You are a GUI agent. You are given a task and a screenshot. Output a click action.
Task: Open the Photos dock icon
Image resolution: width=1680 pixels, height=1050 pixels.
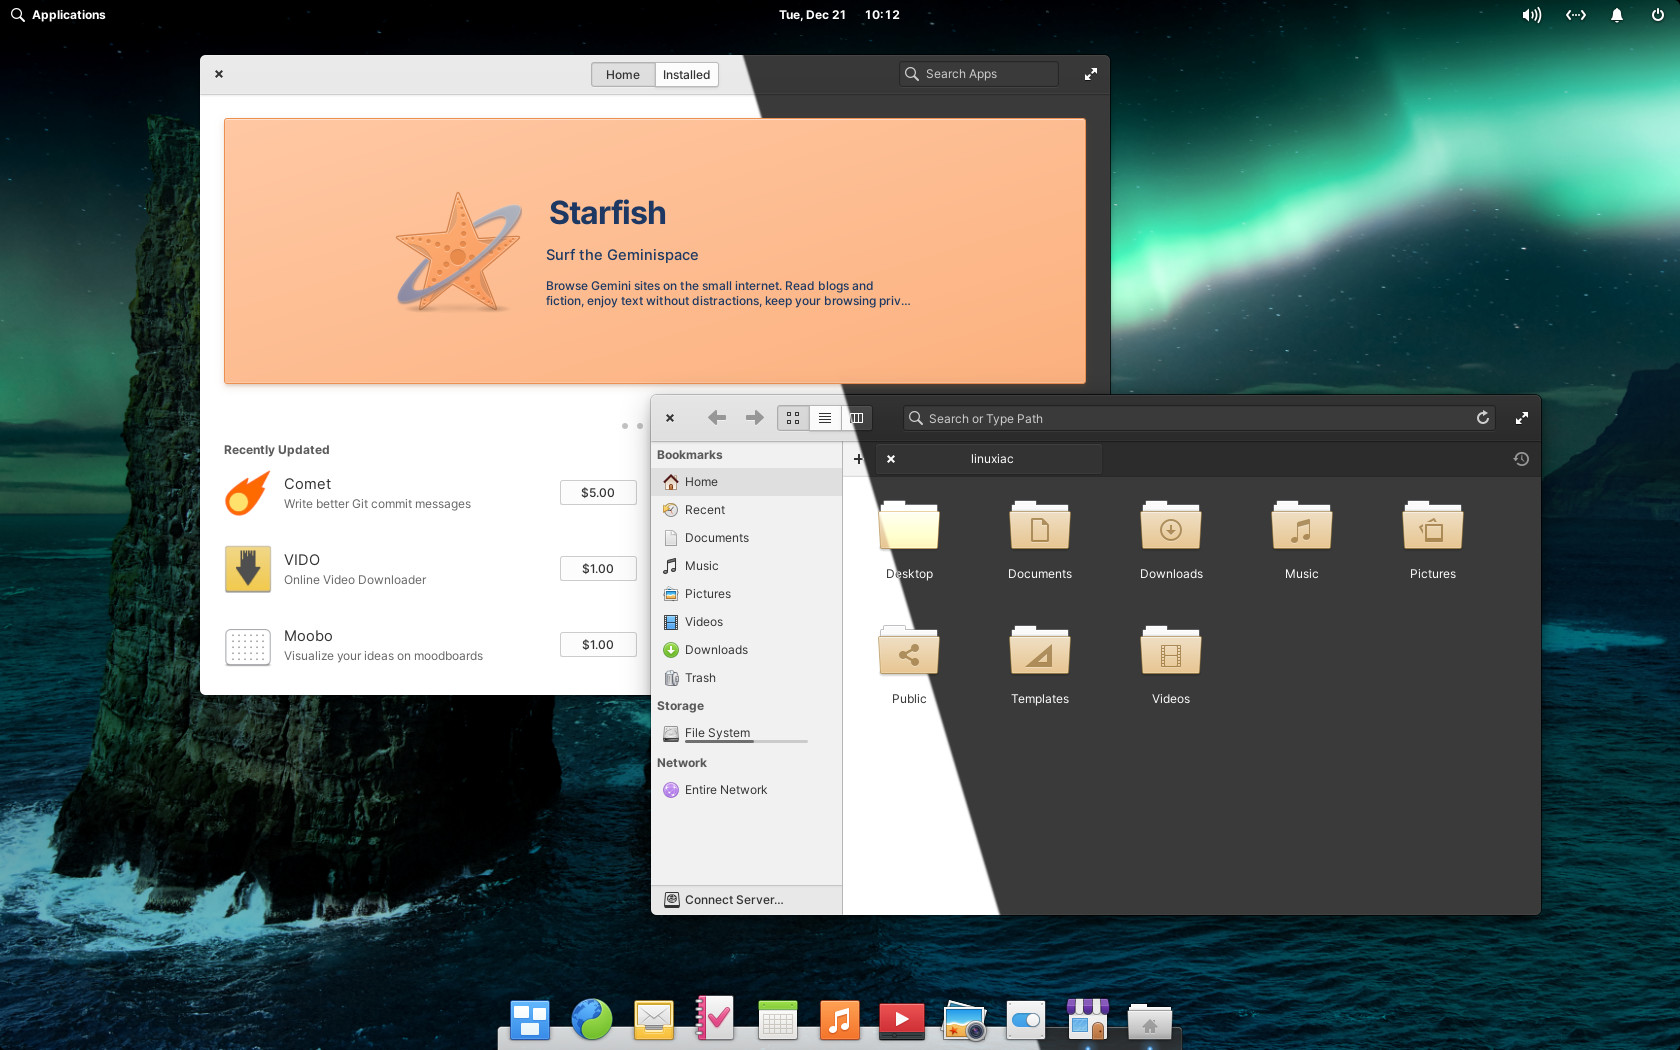pyautogui.click(x=964, y=1020)
